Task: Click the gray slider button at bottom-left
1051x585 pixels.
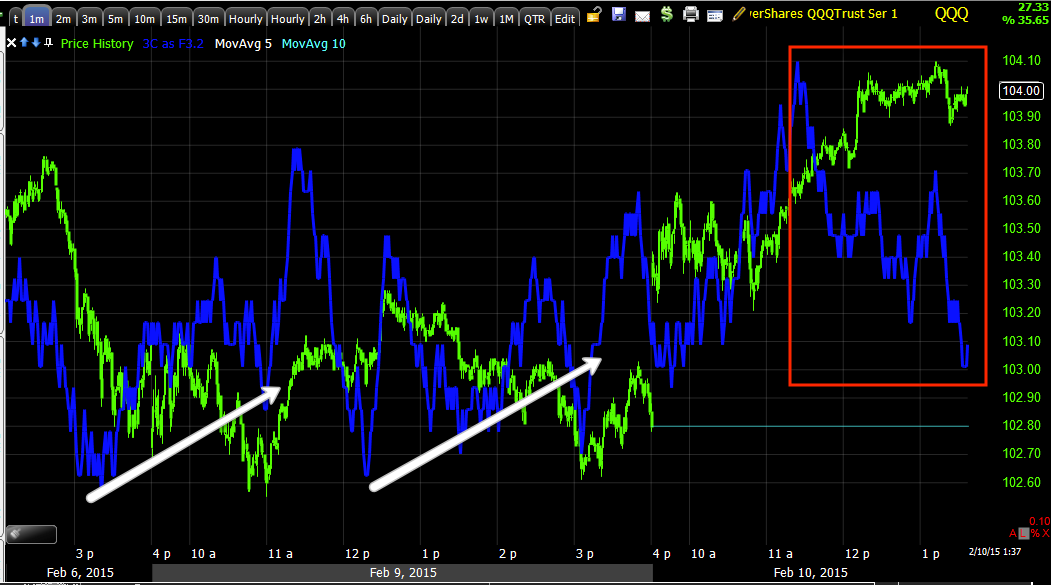Action: (x=31, y=534)
